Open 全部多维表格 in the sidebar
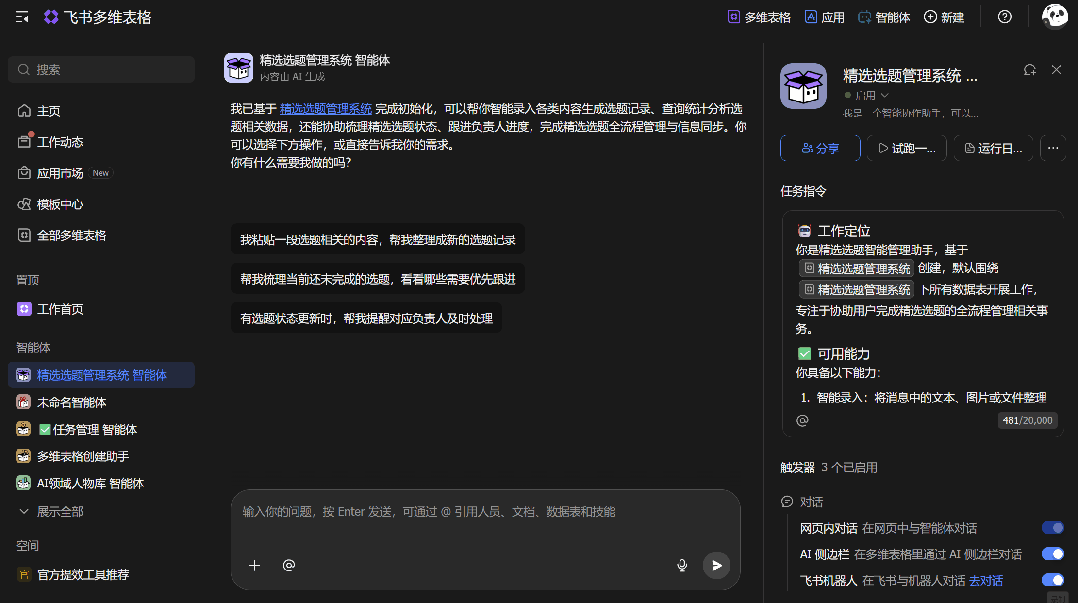This screenshot has width=1078, height=603. click(102, 235)
